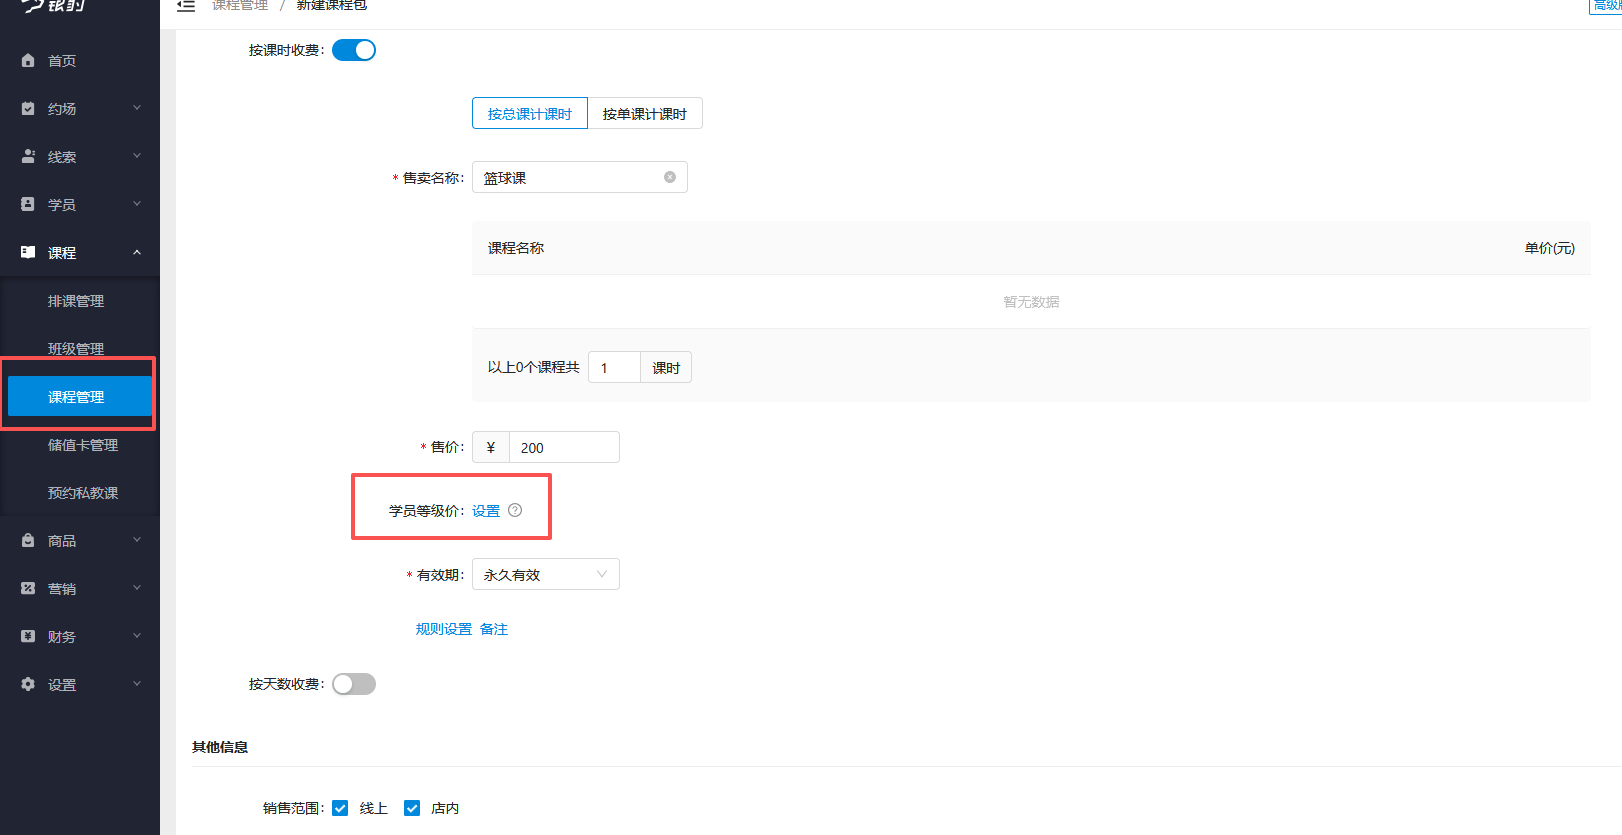1622x835 pixels.
Task: Click the 课程名称 column header
Action: (x=516, y=248)
